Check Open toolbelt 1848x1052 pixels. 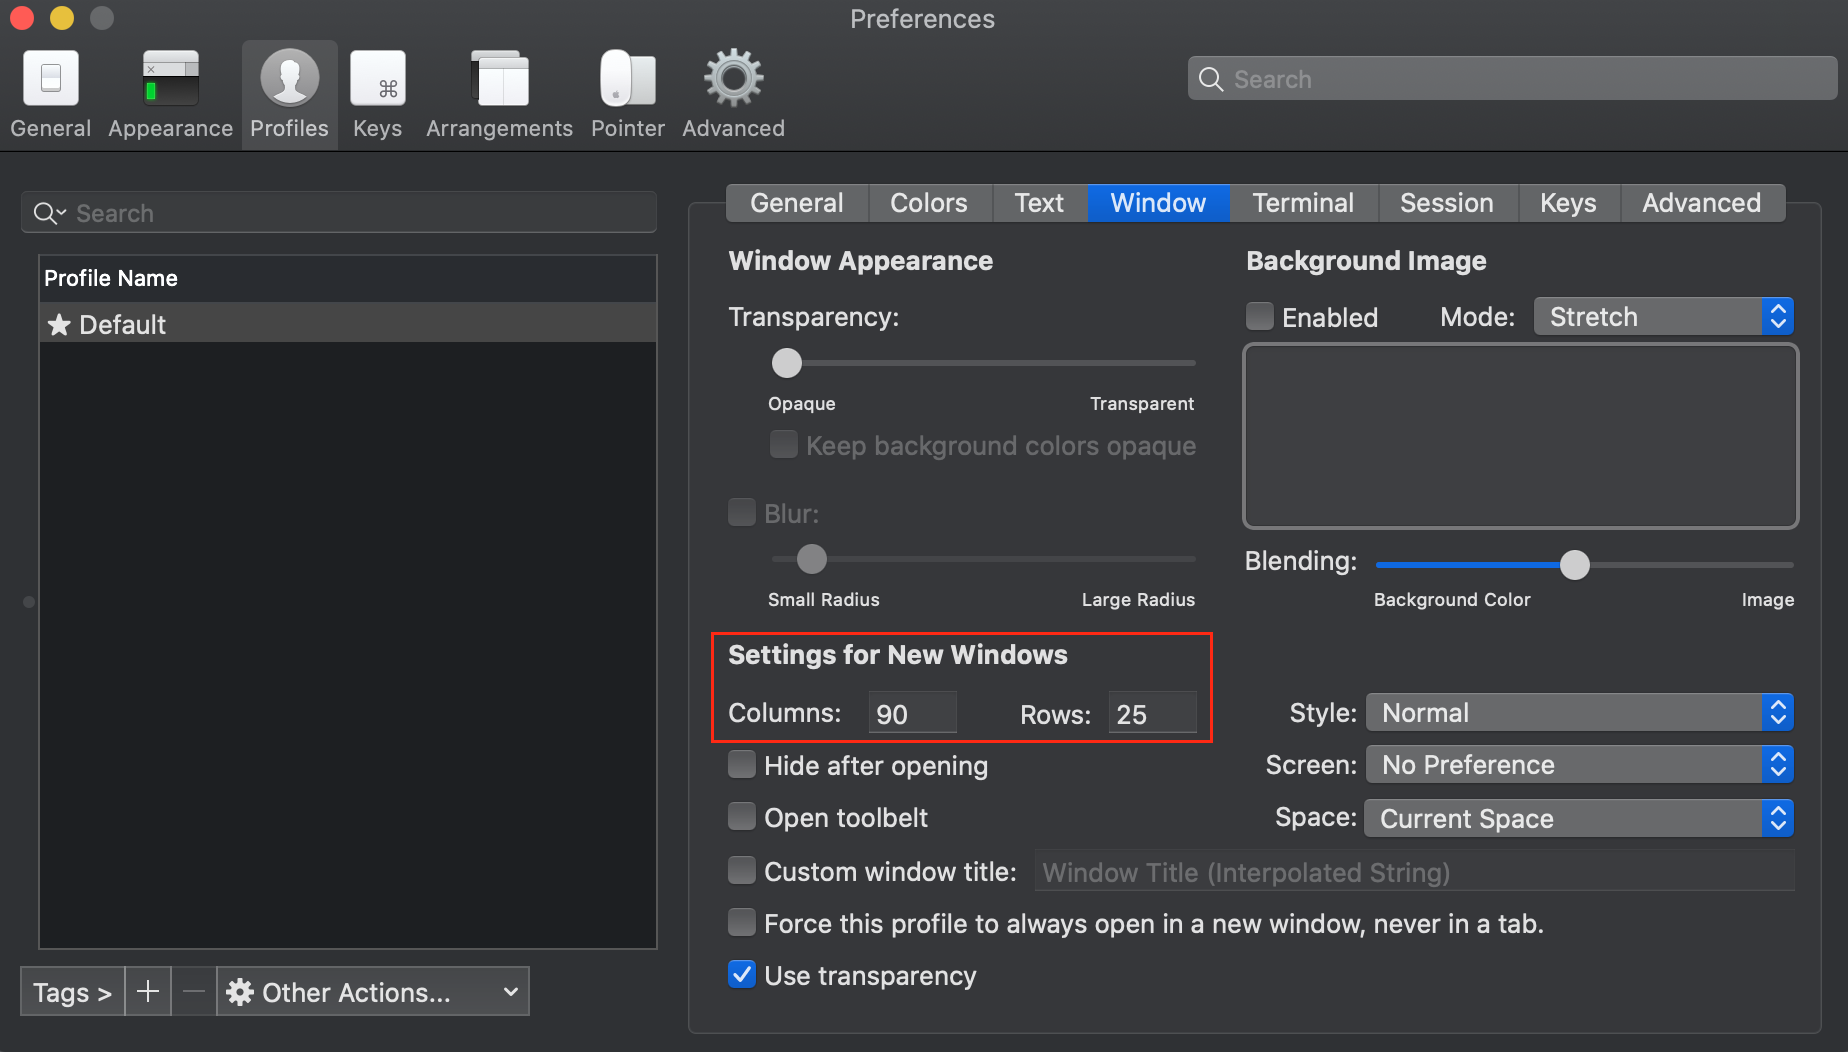coord(742,817)
